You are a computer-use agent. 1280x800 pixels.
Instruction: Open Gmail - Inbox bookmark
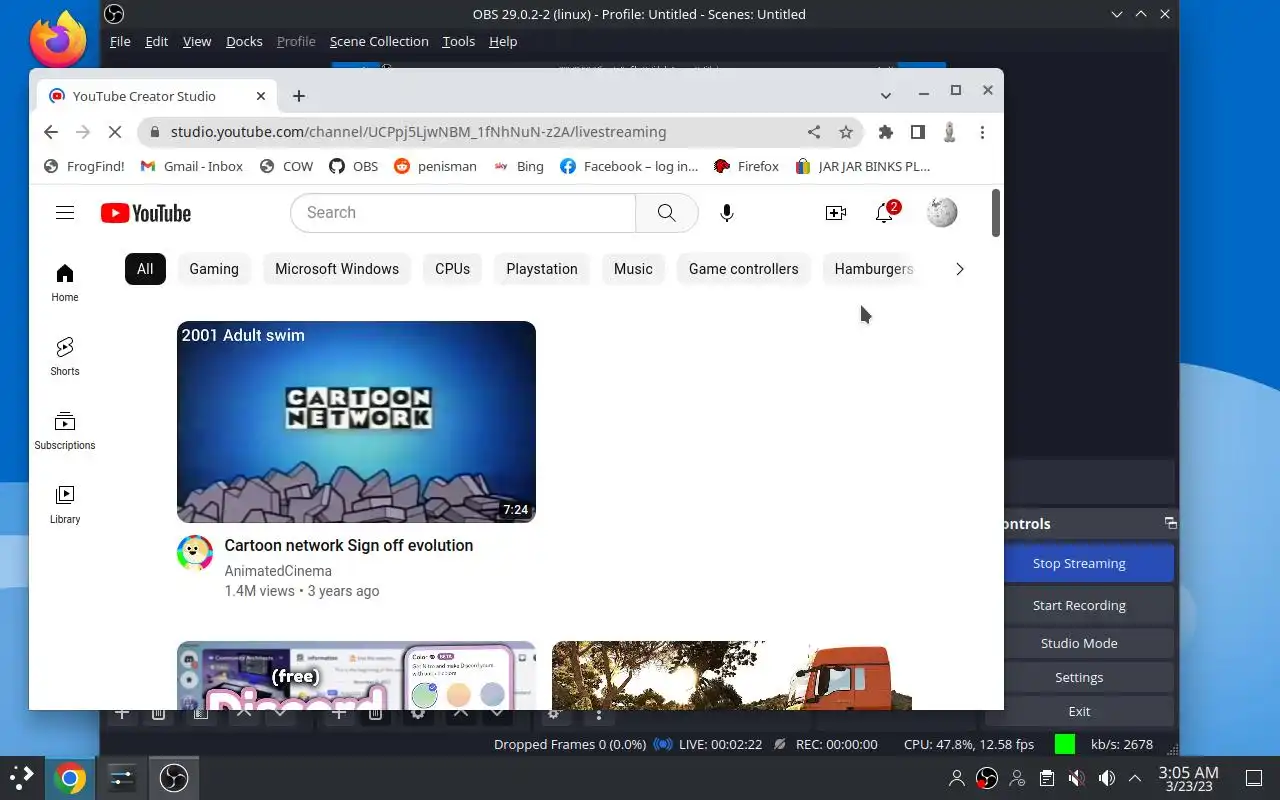191,166
